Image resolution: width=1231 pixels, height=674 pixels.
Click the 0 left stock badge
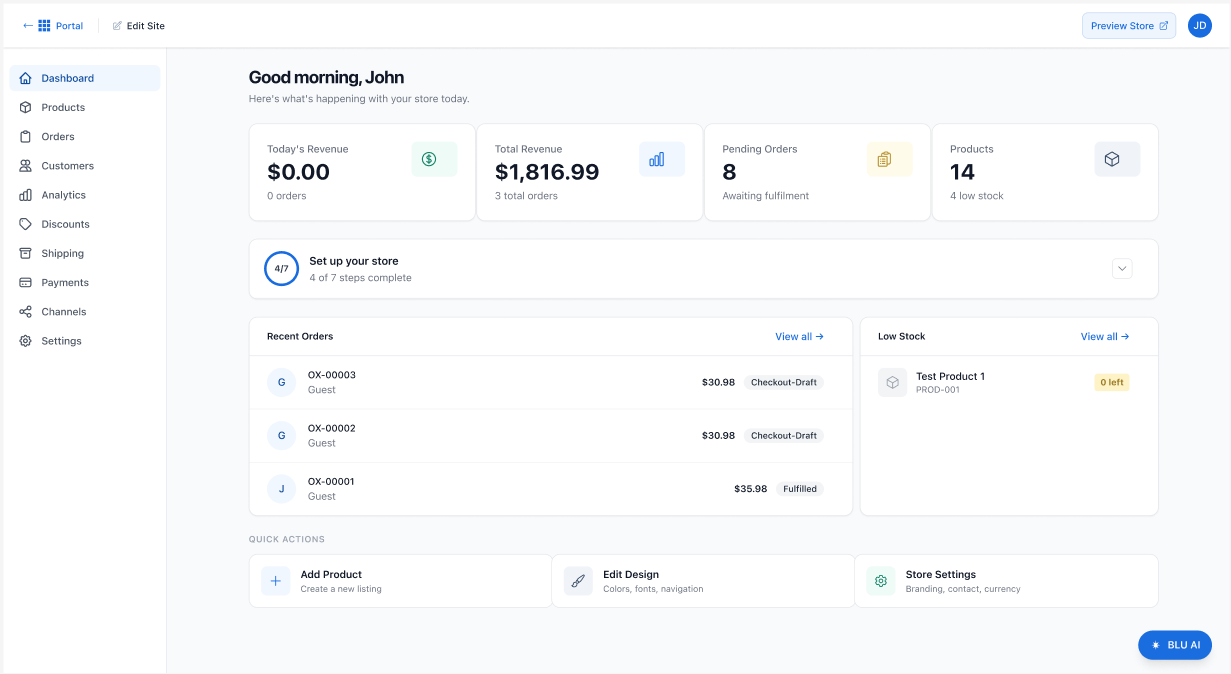[1112, 382]
